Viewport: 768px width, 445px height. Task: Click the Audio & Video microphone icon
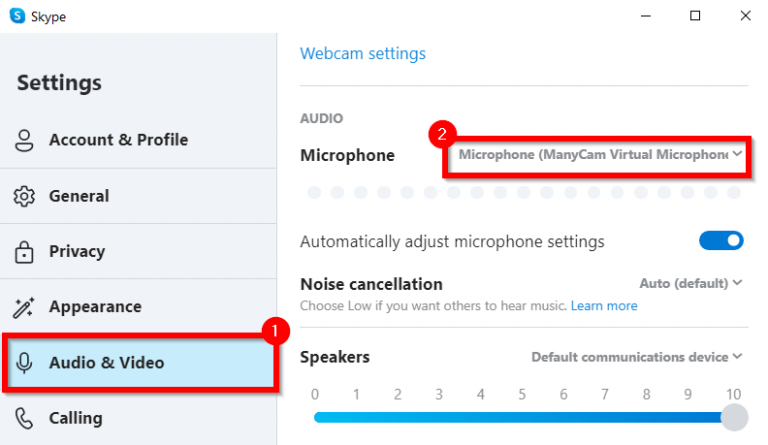[x=25, y=363]
